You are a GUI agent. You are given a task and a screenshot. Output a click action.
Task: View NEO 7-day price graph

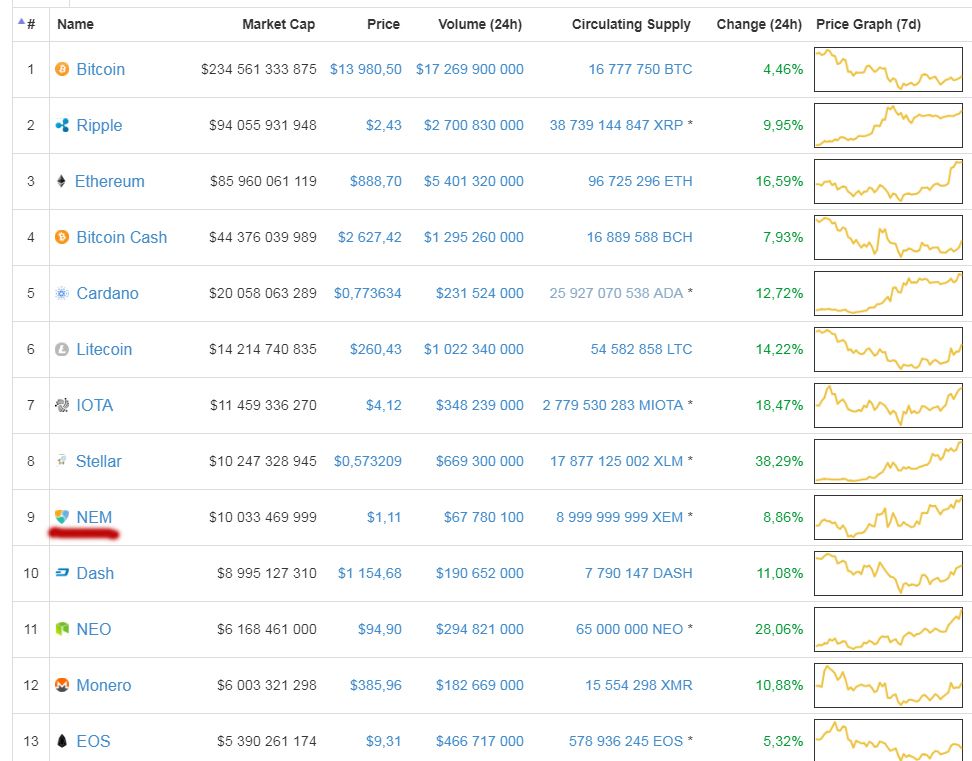pyautogui.click(x=888, y=629)
